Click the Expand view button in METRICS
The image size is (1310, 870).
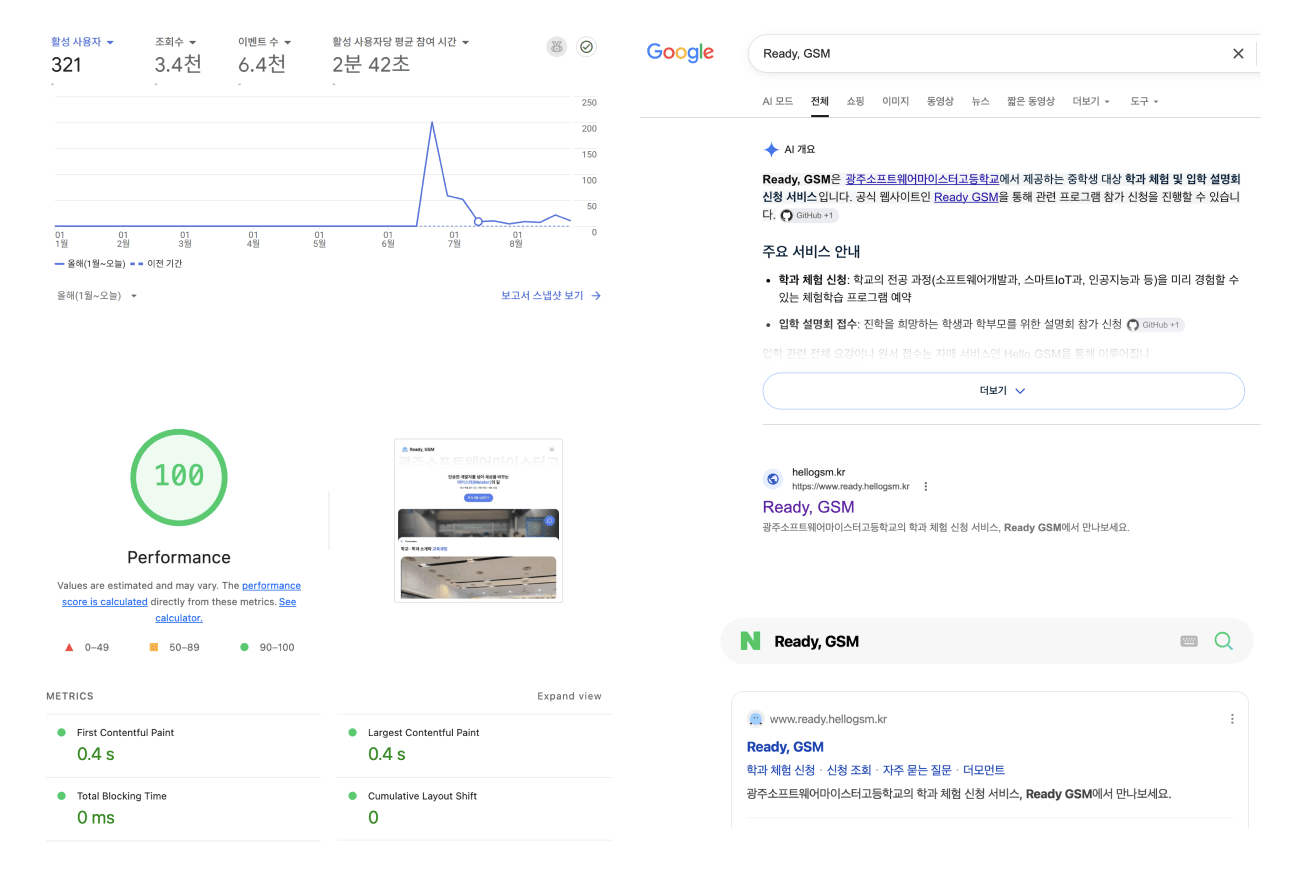(x=569, y=696)
